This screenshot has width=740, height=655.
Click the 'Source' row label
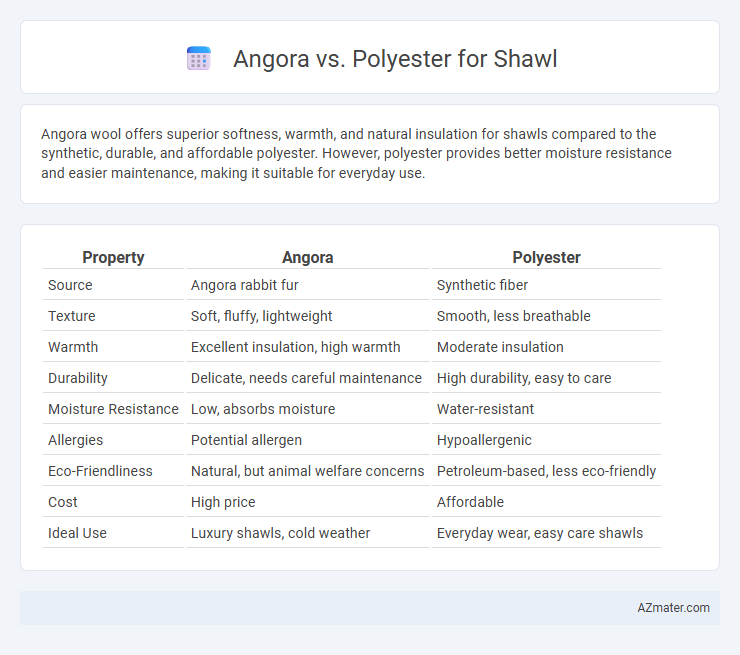(x=70, y=285)
